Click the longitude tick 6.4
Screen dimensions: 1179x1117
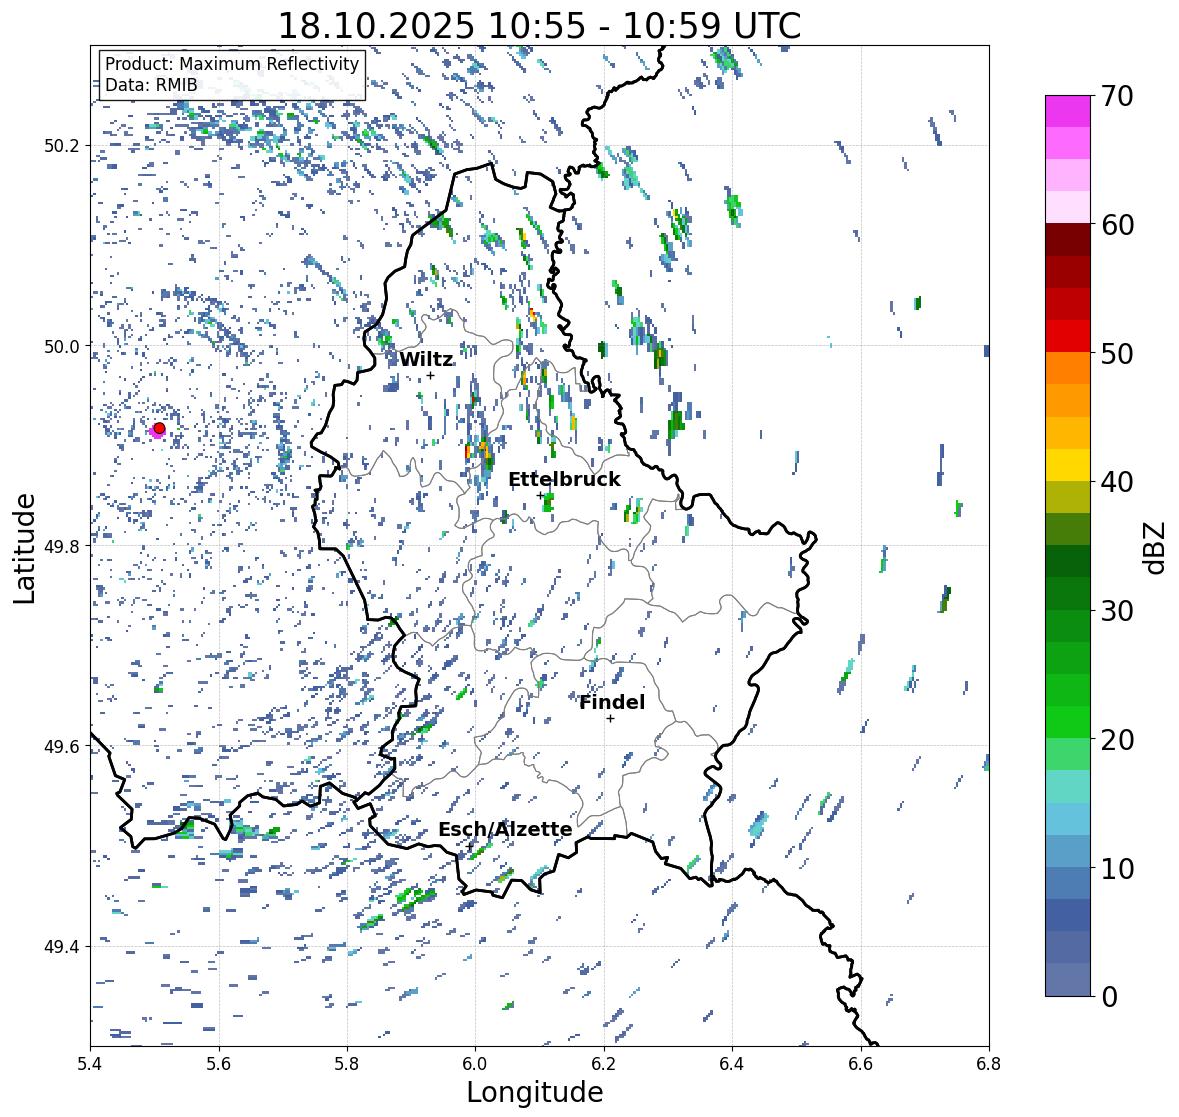(732, 1064)
